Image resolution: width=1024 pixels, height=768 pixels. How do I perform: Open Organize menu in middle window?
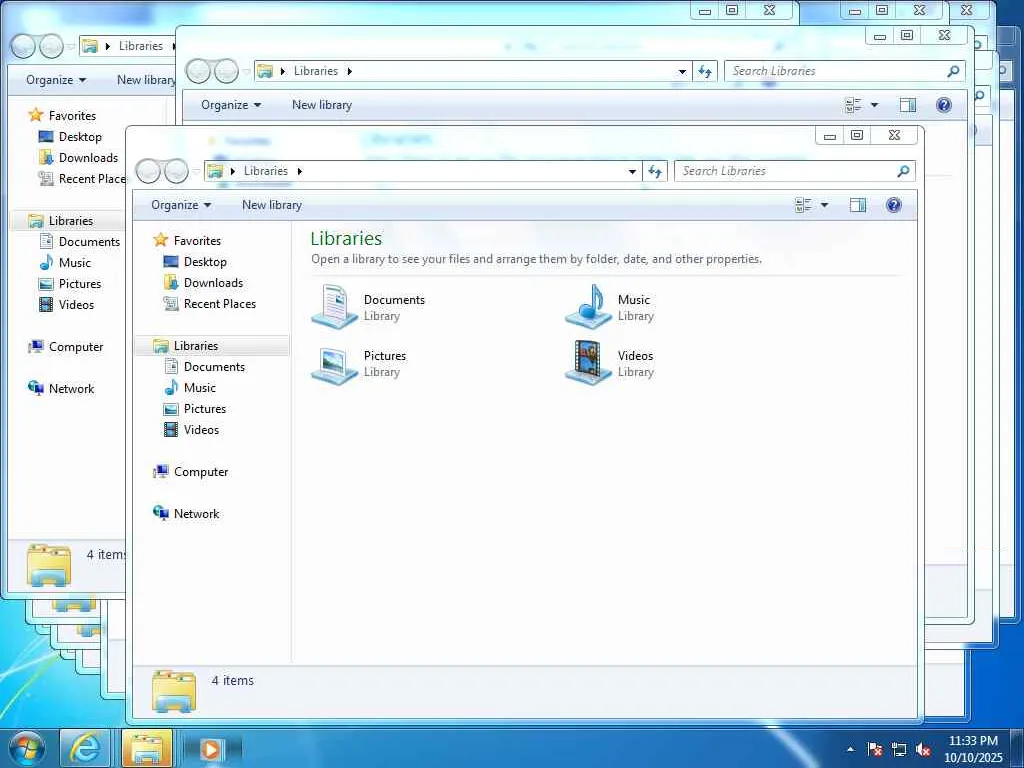(231, 105)
